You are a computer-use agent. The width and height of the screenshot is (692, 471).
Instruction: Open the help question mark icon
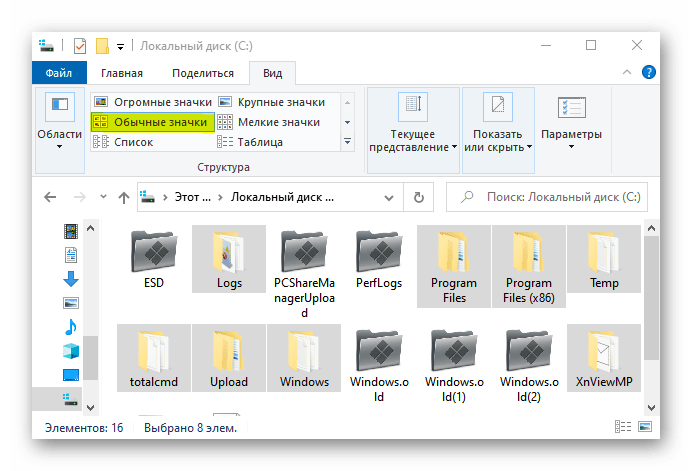pos(648,72)
